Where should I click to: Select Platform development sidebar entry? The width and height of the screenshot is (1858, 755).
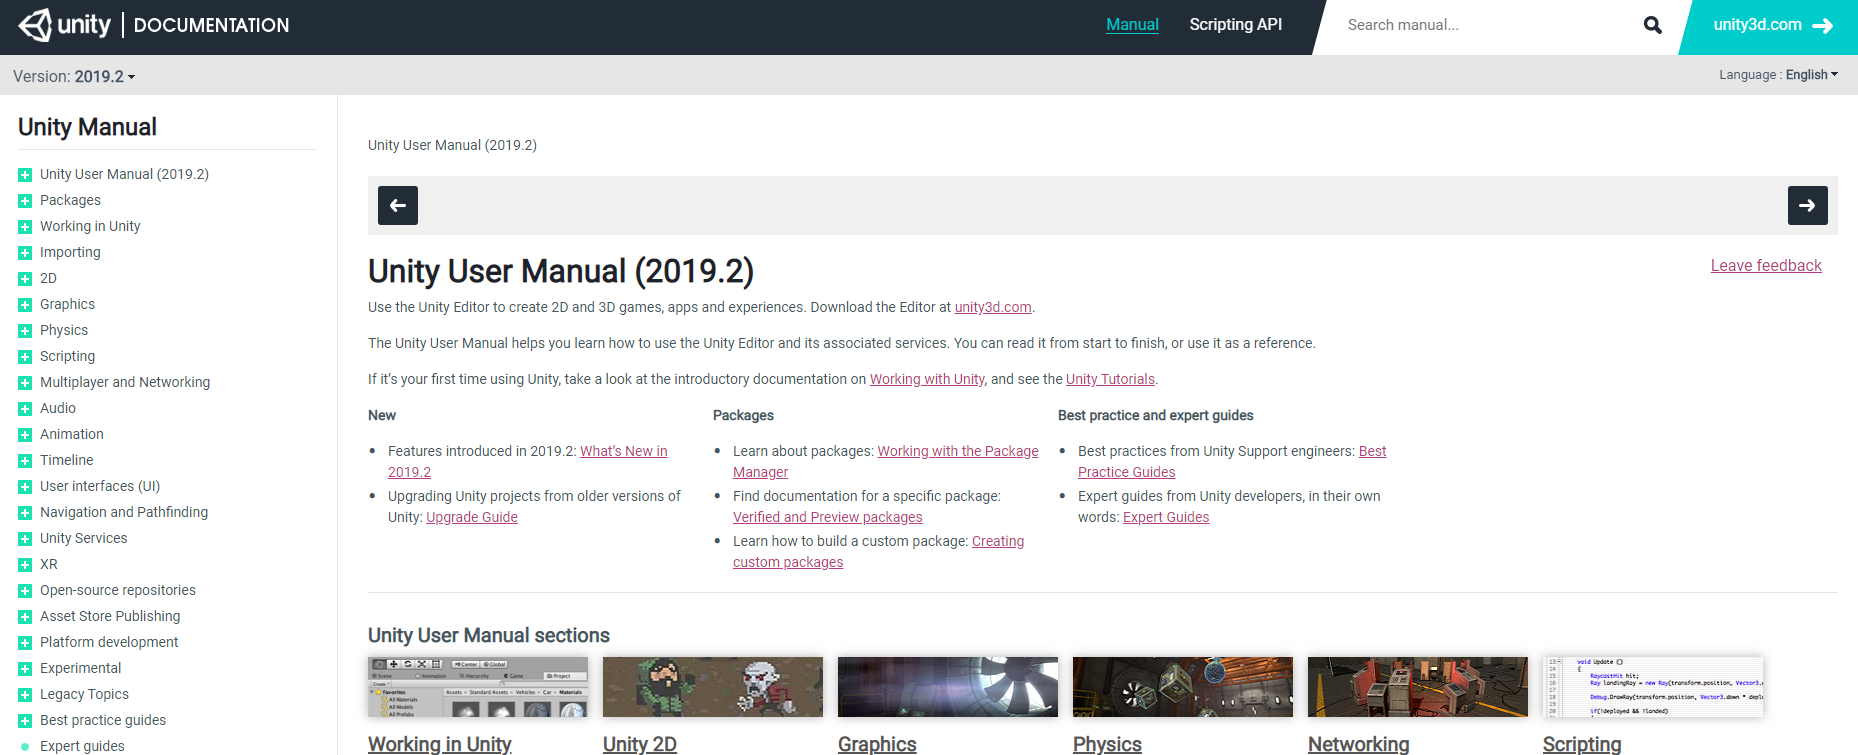pos(109,642)
